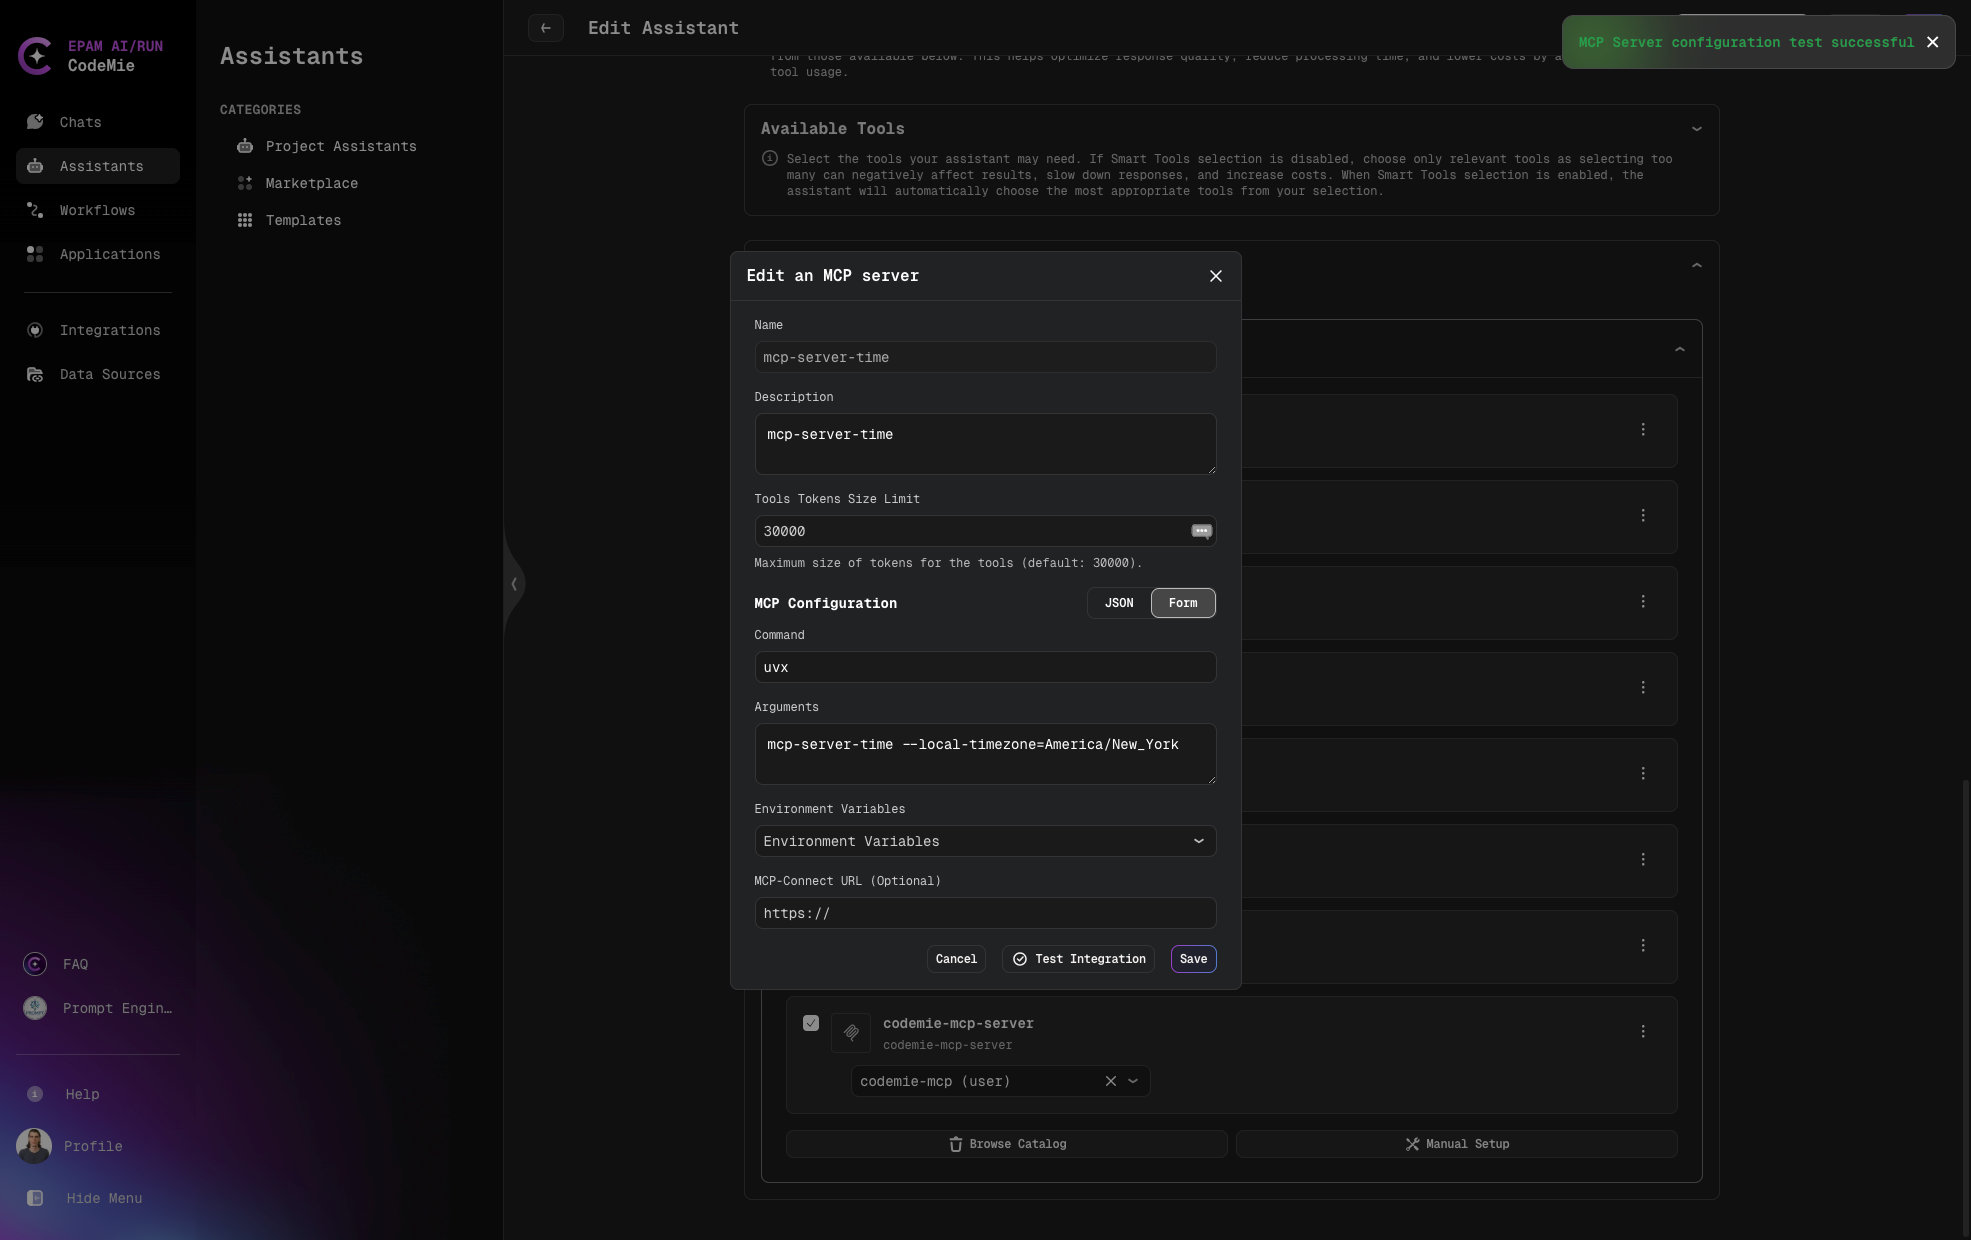Switch MCP Configuration to JSON mode
The width and height of the screenshot is (1971, 1240).
click(x=1118, y=603)
